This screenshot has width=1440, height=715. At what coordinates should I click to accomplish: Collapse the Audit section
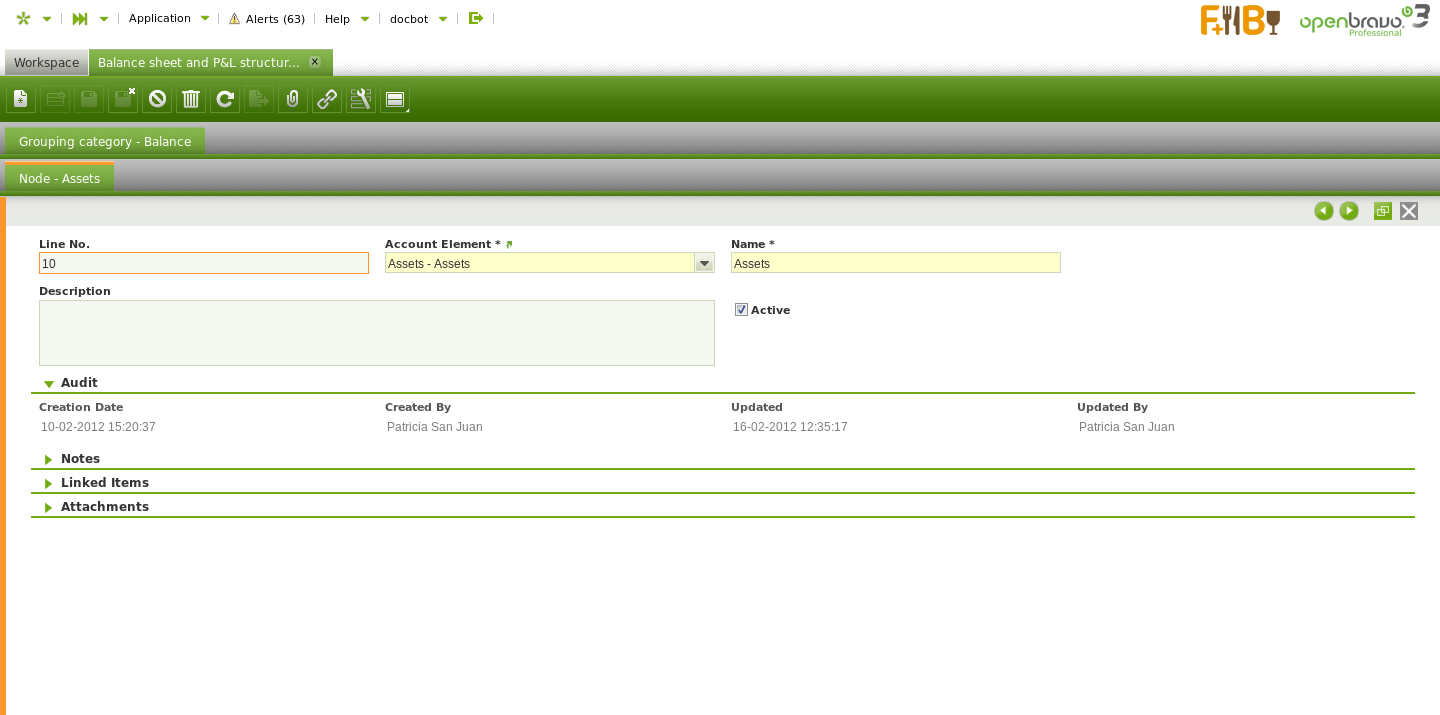[x=49, y=383]
